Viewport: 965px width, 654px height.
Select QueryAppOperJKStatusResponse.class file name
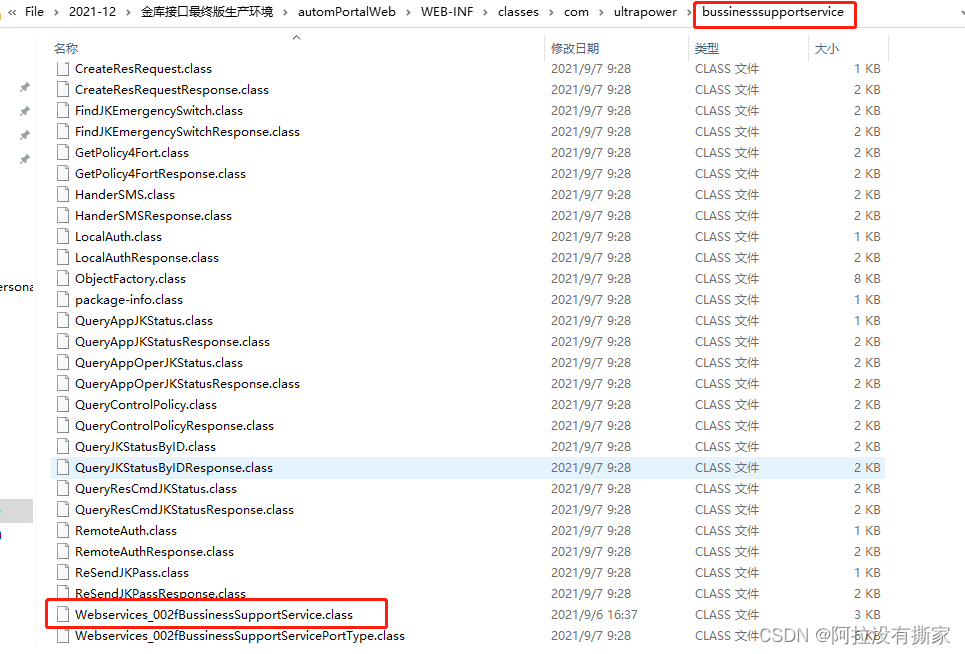click(187, 384)
